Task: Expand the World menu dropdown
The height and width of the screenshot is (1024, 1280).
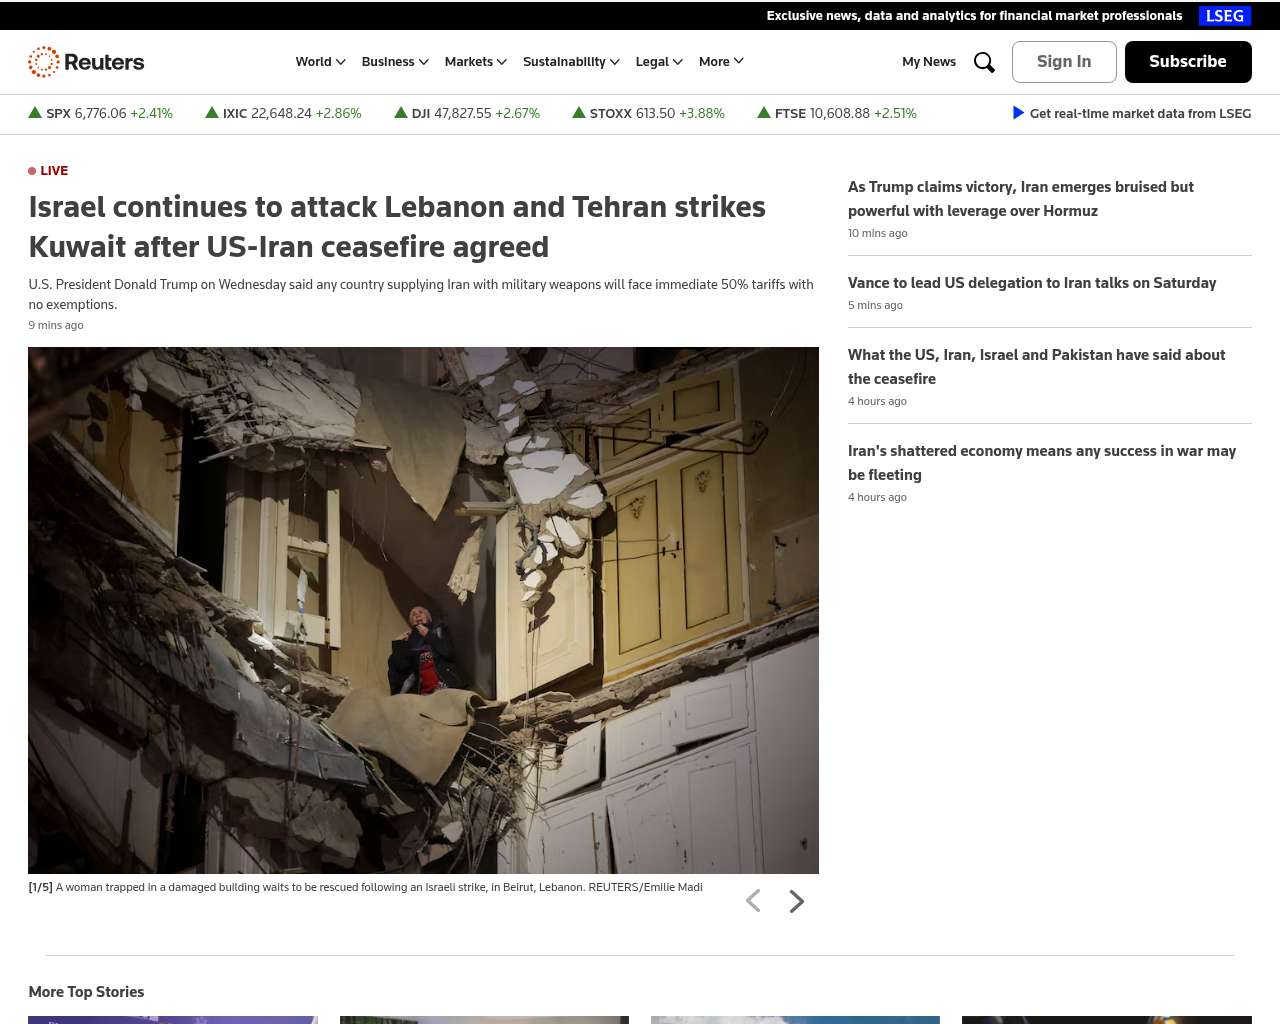Action: (x=320, y=62)
